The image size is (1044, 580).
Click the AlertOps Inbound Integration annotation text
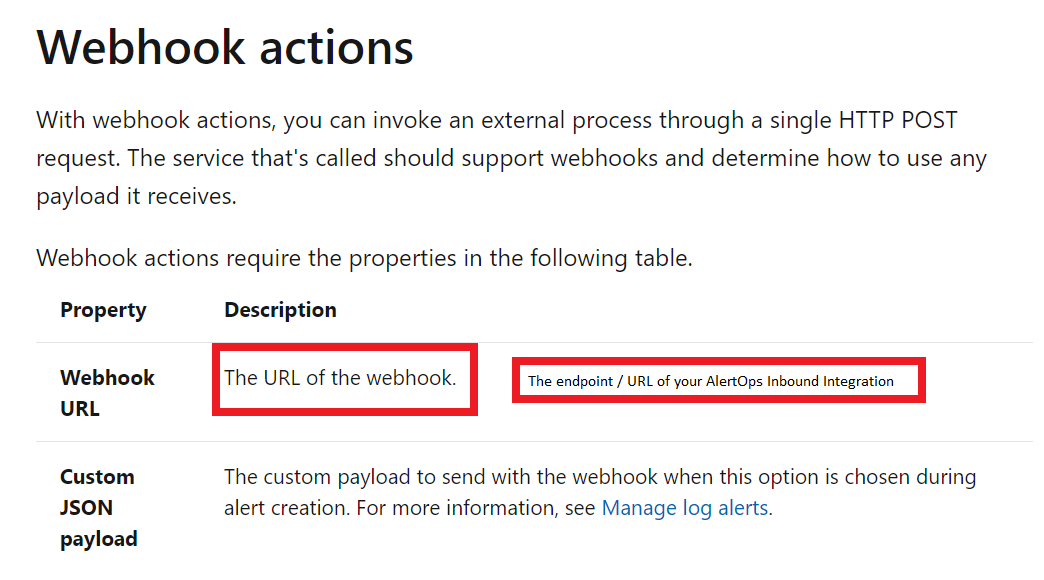[710, 381]
